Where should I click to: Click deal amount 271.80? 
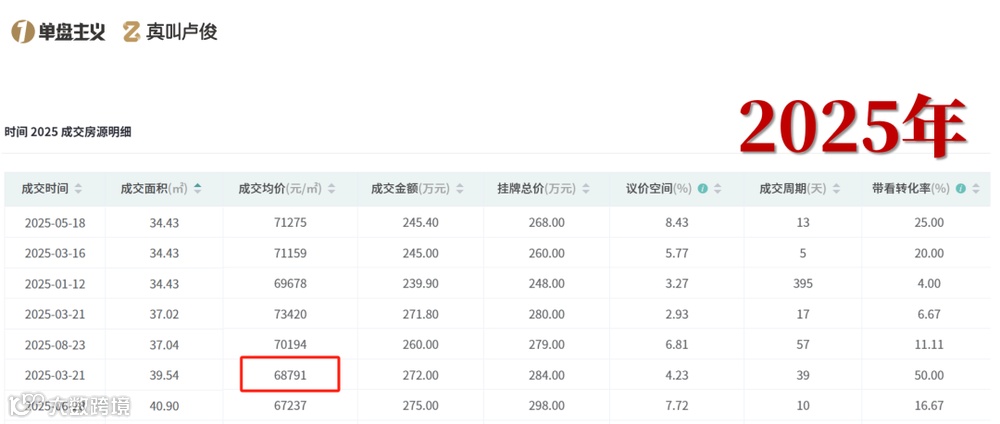click(x=420, y=314)
